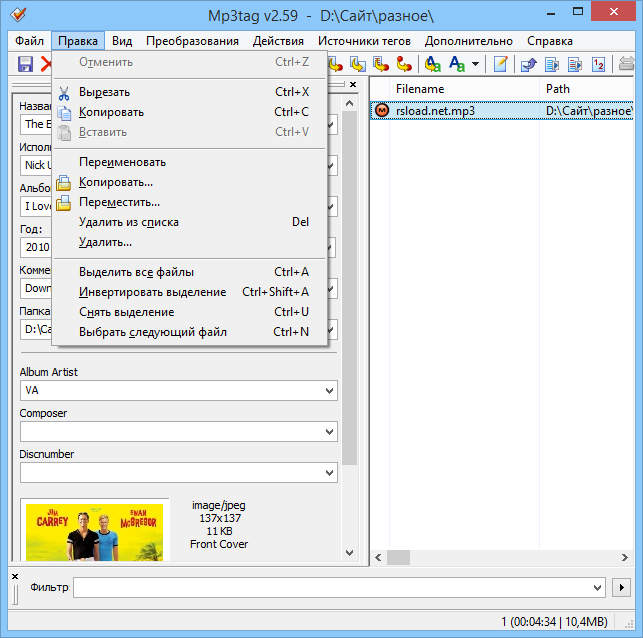
Task: Open the Действия menu
Action: (278, 41)
